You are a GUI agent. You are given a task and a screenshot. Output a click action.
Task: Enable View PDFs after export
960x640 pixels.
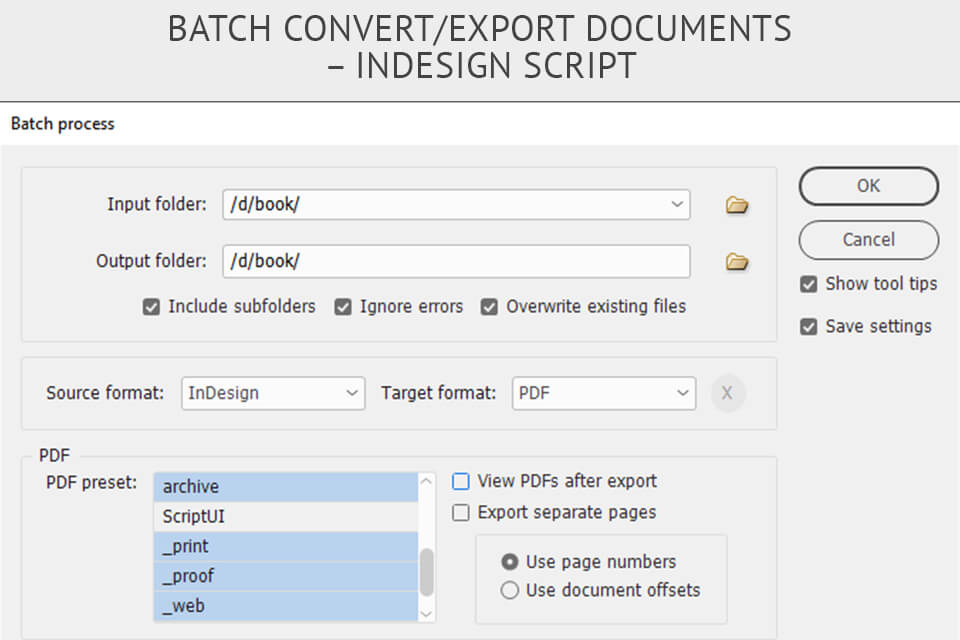pos(461,481)
